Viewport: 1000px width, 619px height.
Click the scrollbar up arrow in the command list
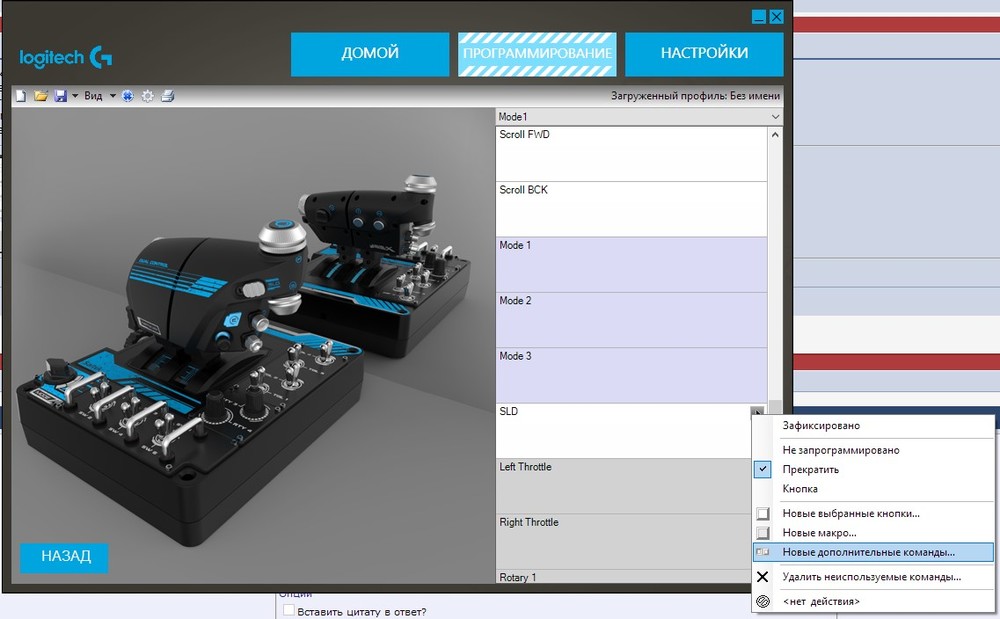click(775, 135)
